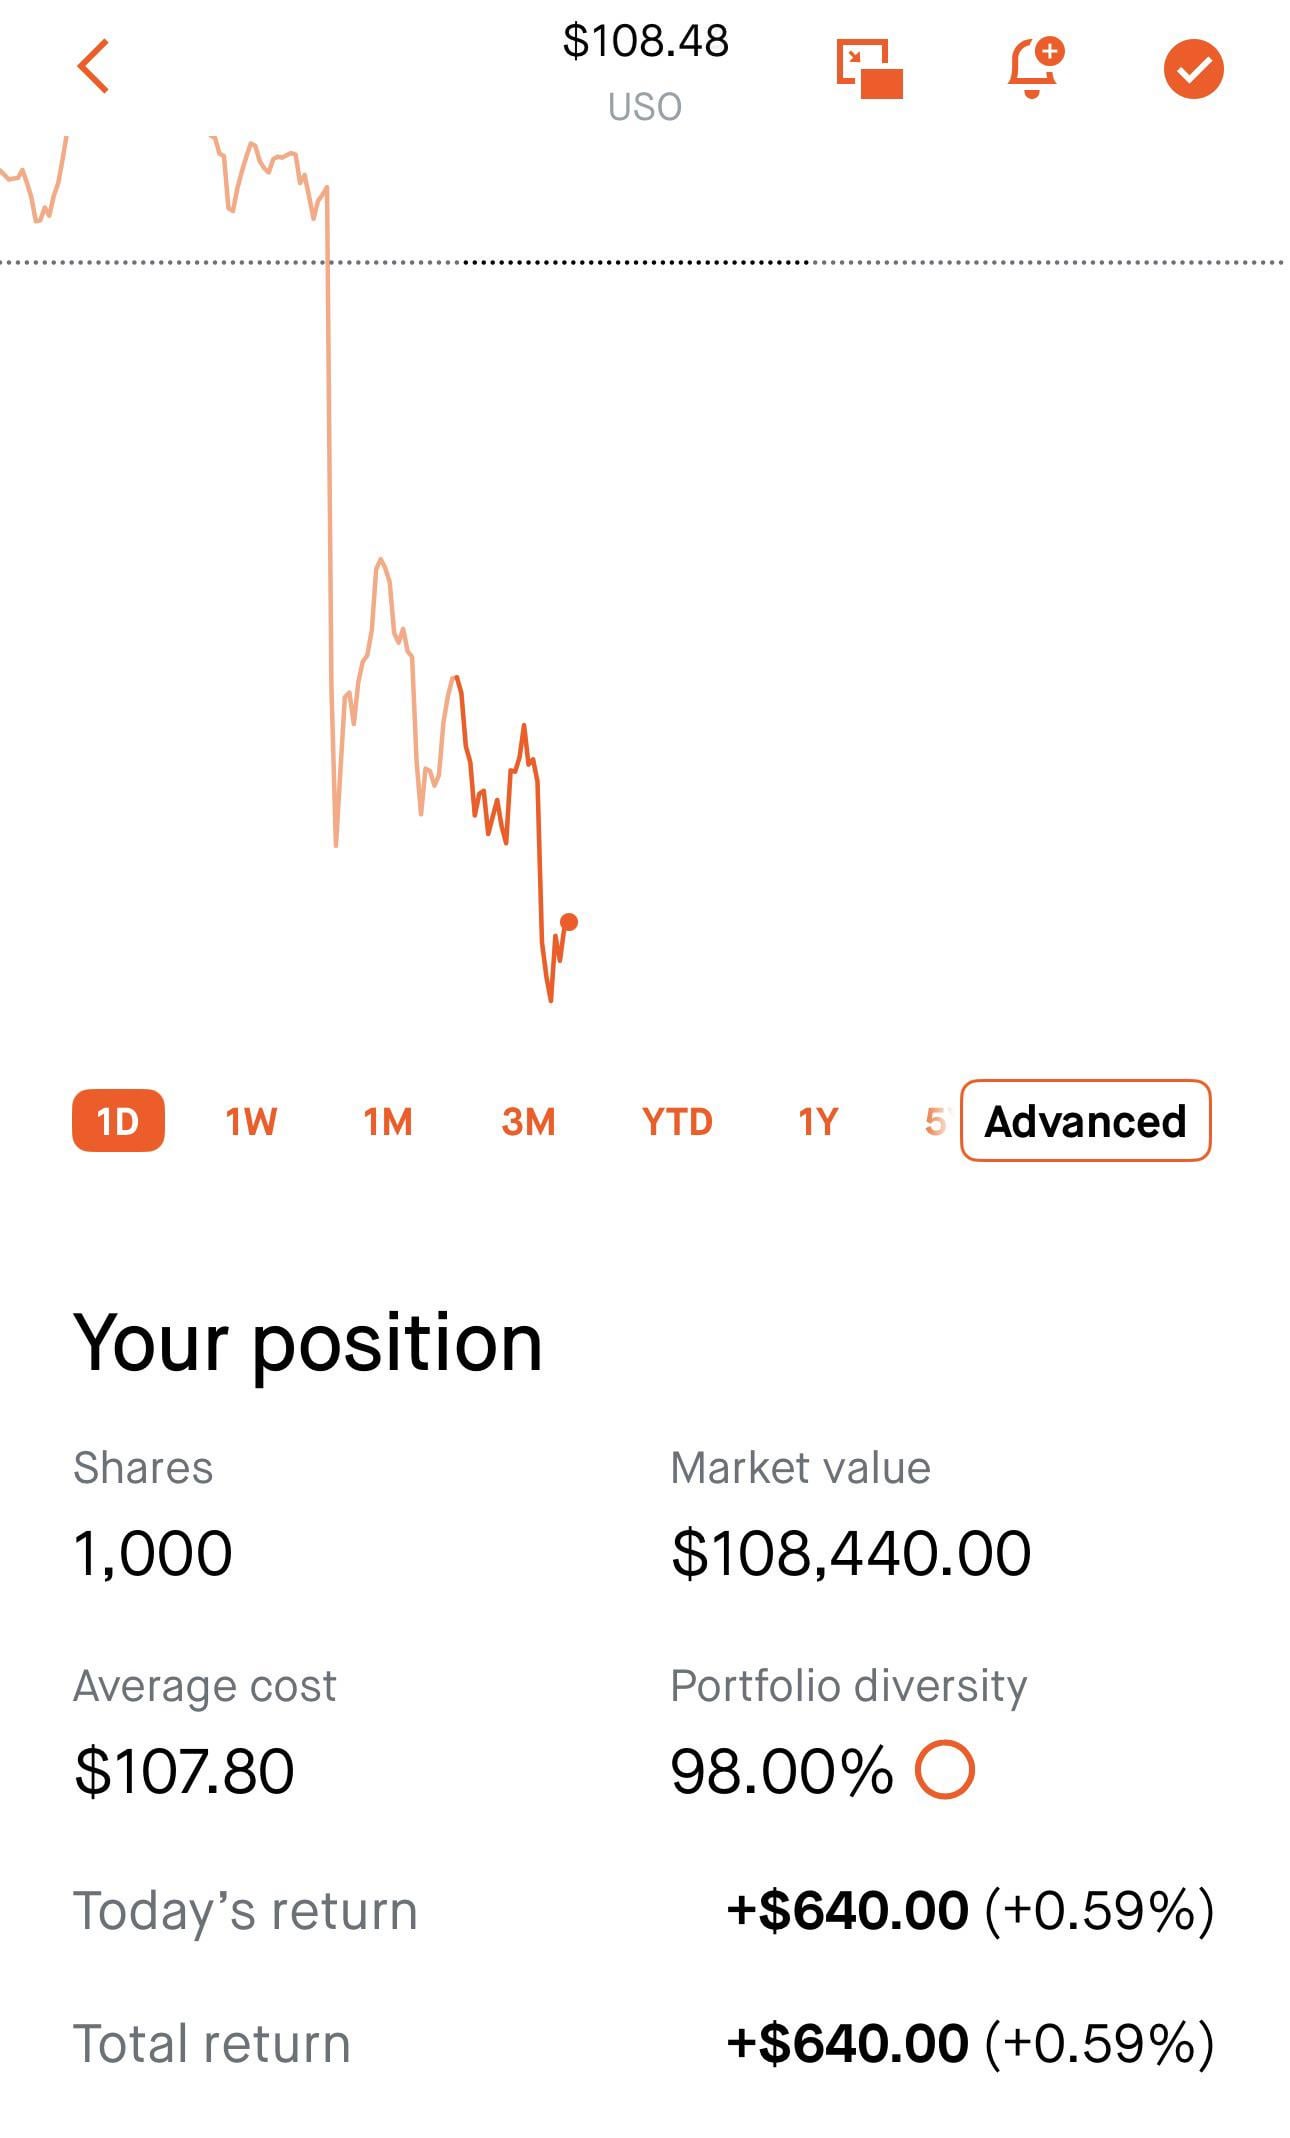Tap the $108,440.00 market value
1290x2138 pixels.
coord(850,1553)
